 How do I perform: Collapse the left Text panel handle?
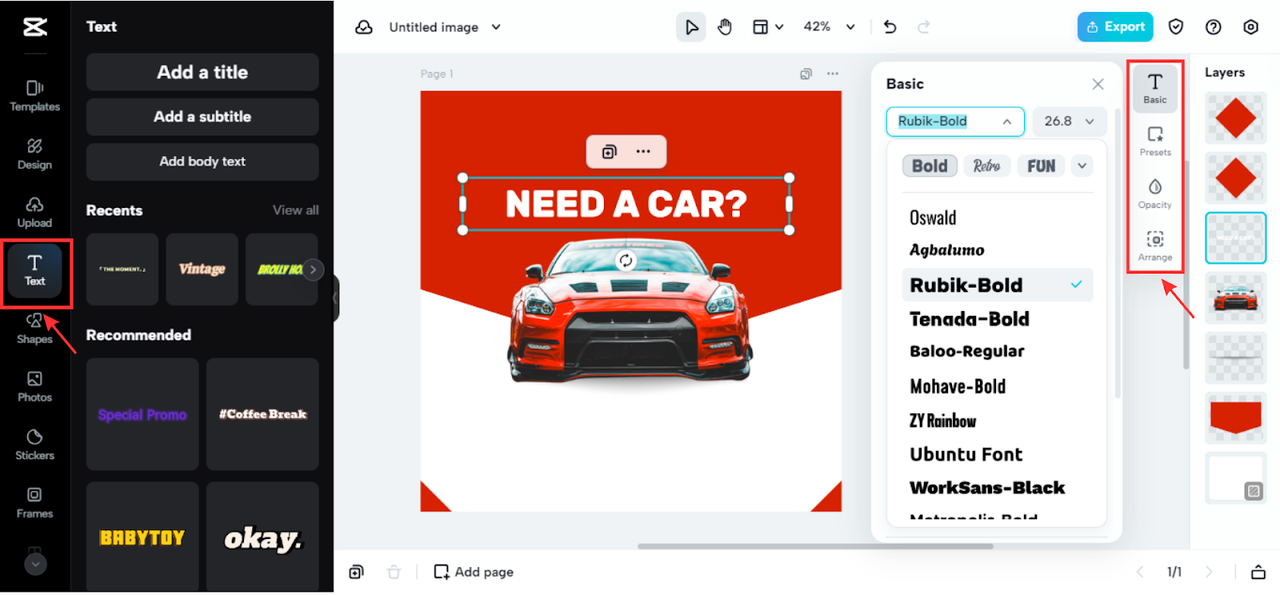pyautogui.click(x=336, y=298)
